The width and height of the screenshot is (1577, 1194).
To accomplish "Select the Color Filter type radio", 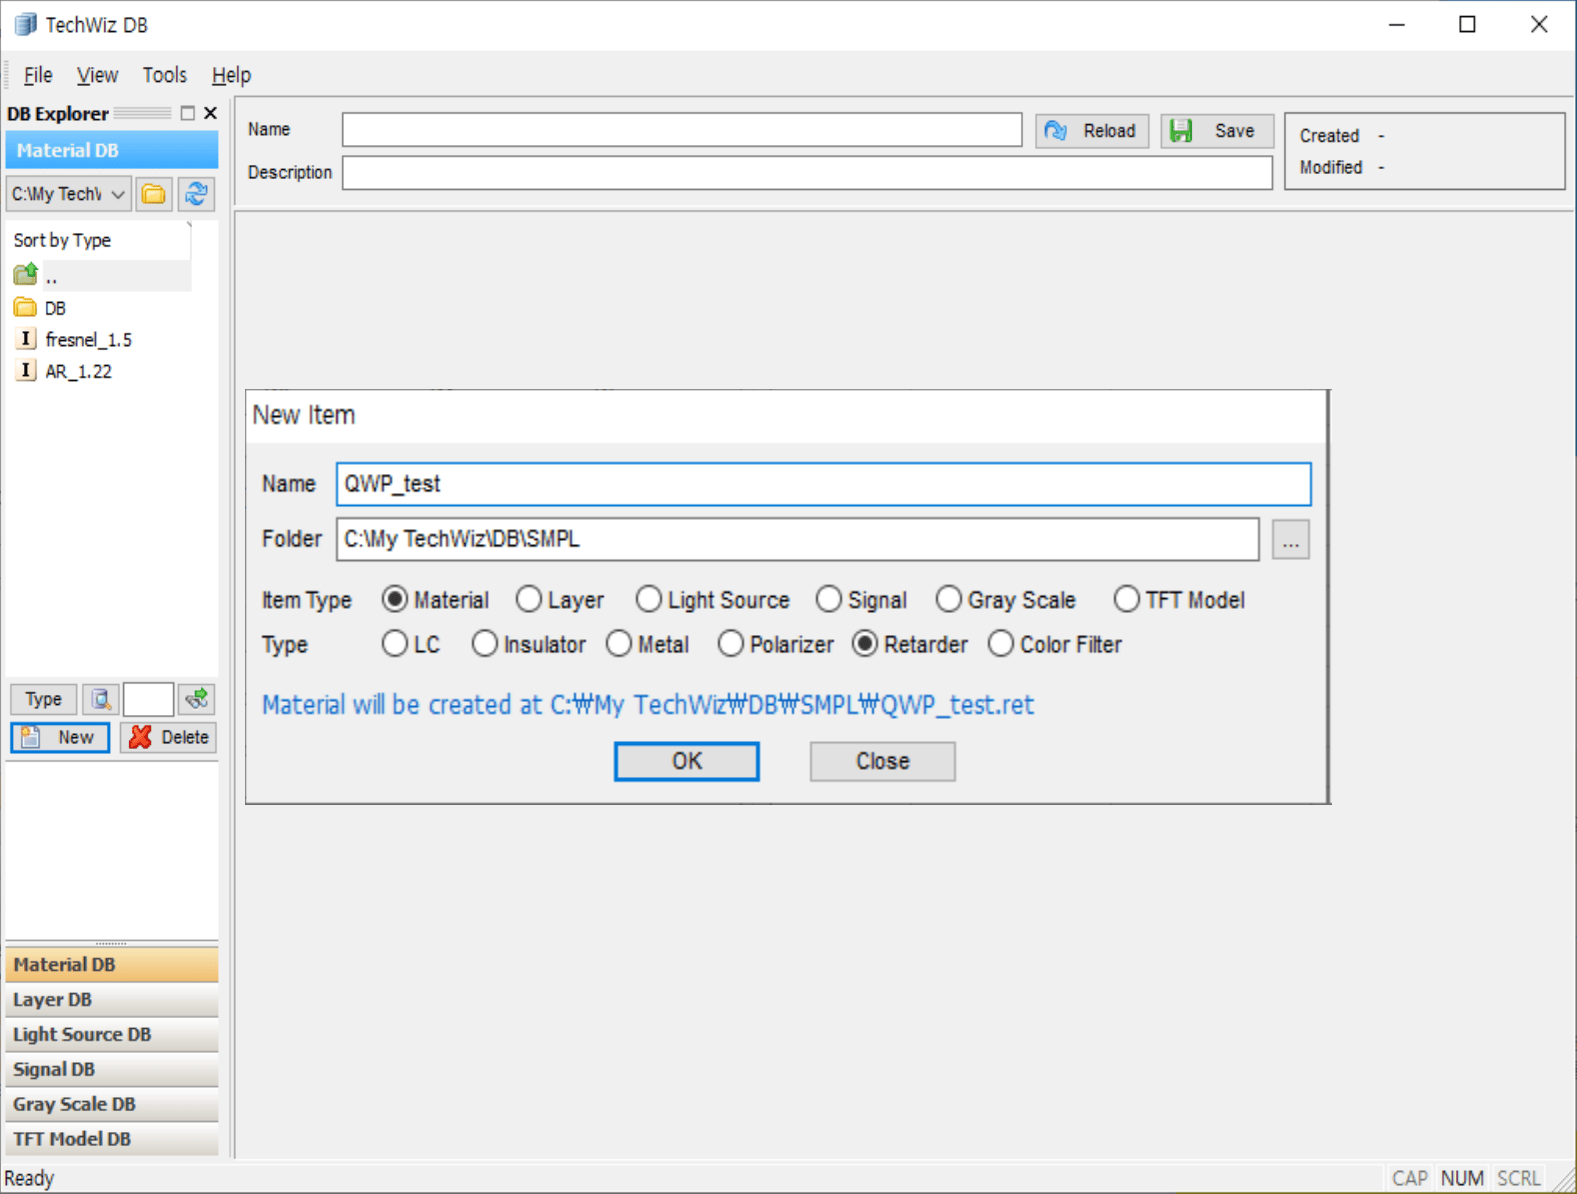I will tap(1001, 645).
